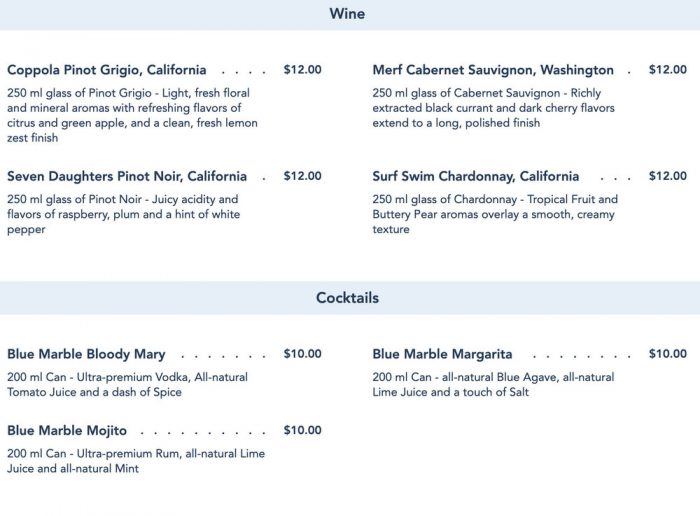Click the Wine section header
Image resolution: width=700 pixels, height=516 pixels.
click(347, 15)
